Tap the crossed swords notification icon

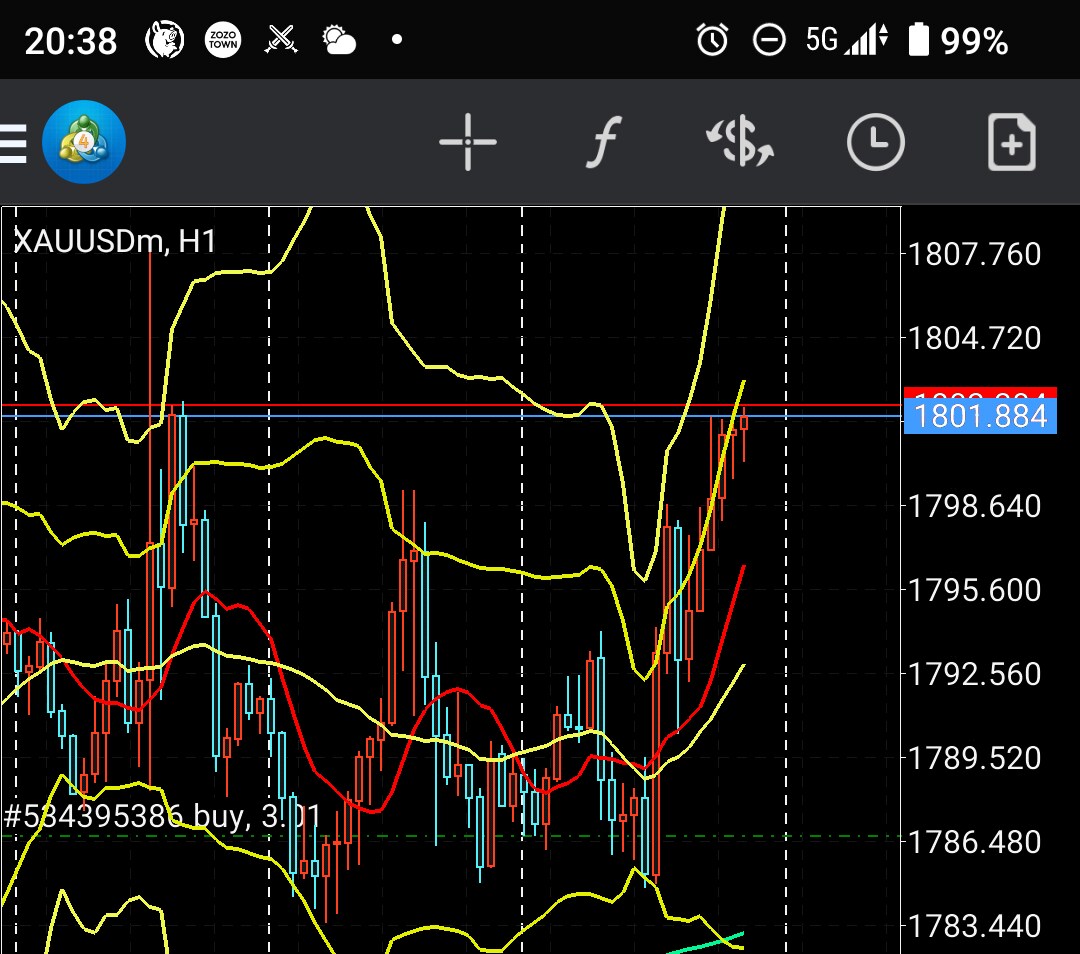pyautogui.click(x=281, y=39)
